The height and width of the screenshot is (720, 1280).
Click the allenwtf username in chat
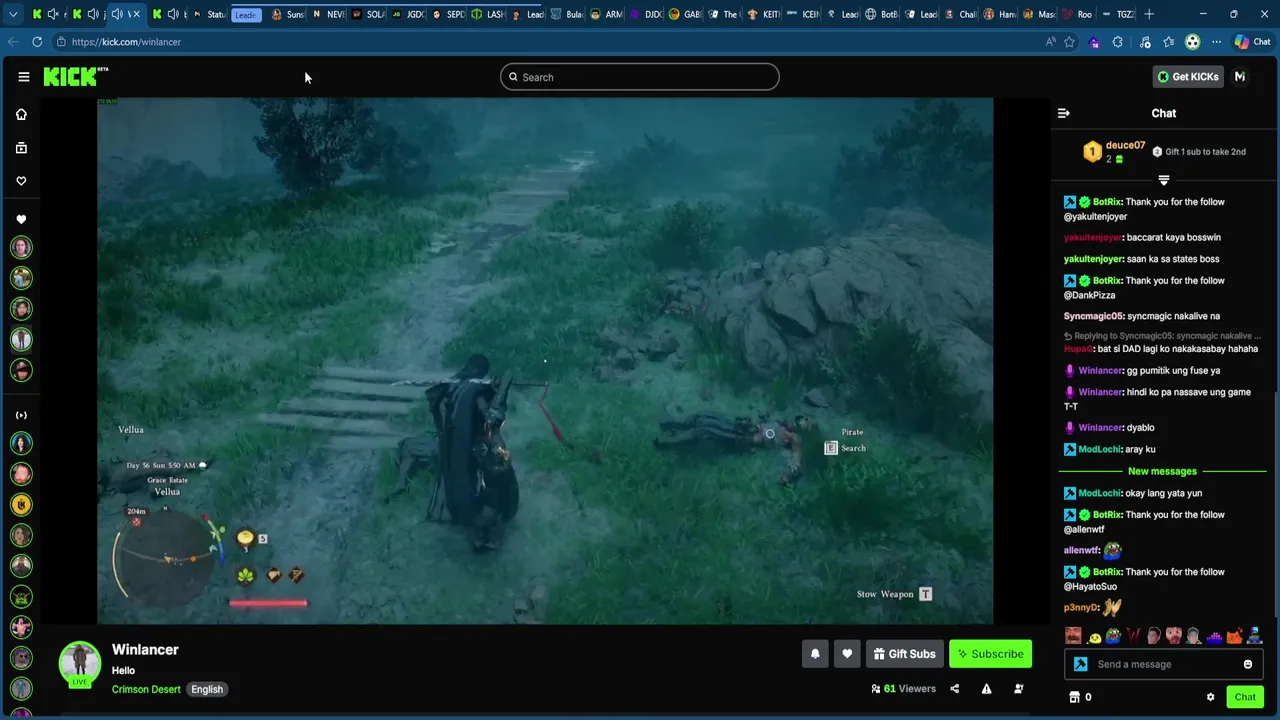coord(1081,551)
